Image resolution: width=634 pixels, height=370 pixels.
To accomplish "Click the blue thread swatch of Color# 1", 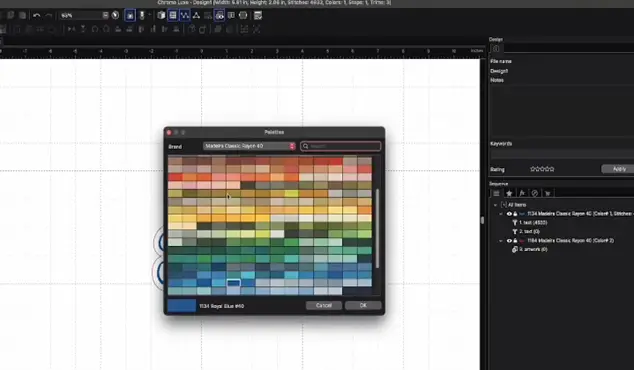I will click(522, 214).
